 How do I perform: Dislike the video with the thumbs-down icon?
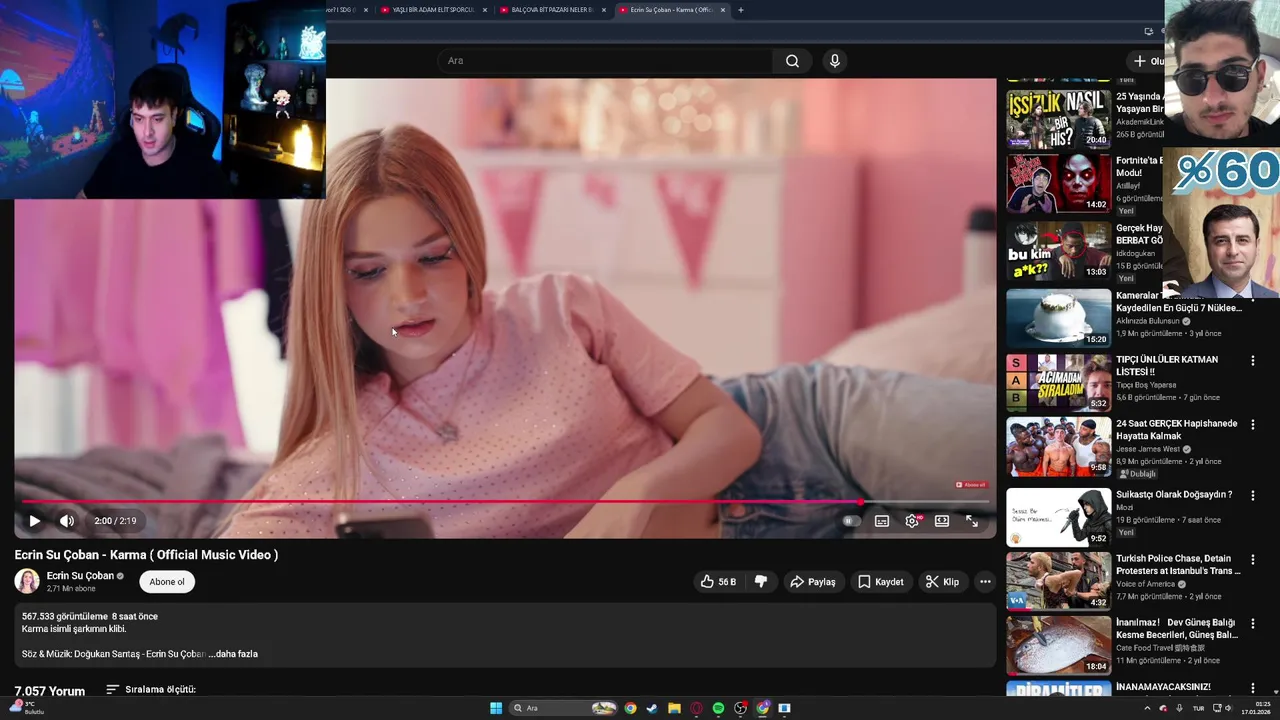point(761,582)
